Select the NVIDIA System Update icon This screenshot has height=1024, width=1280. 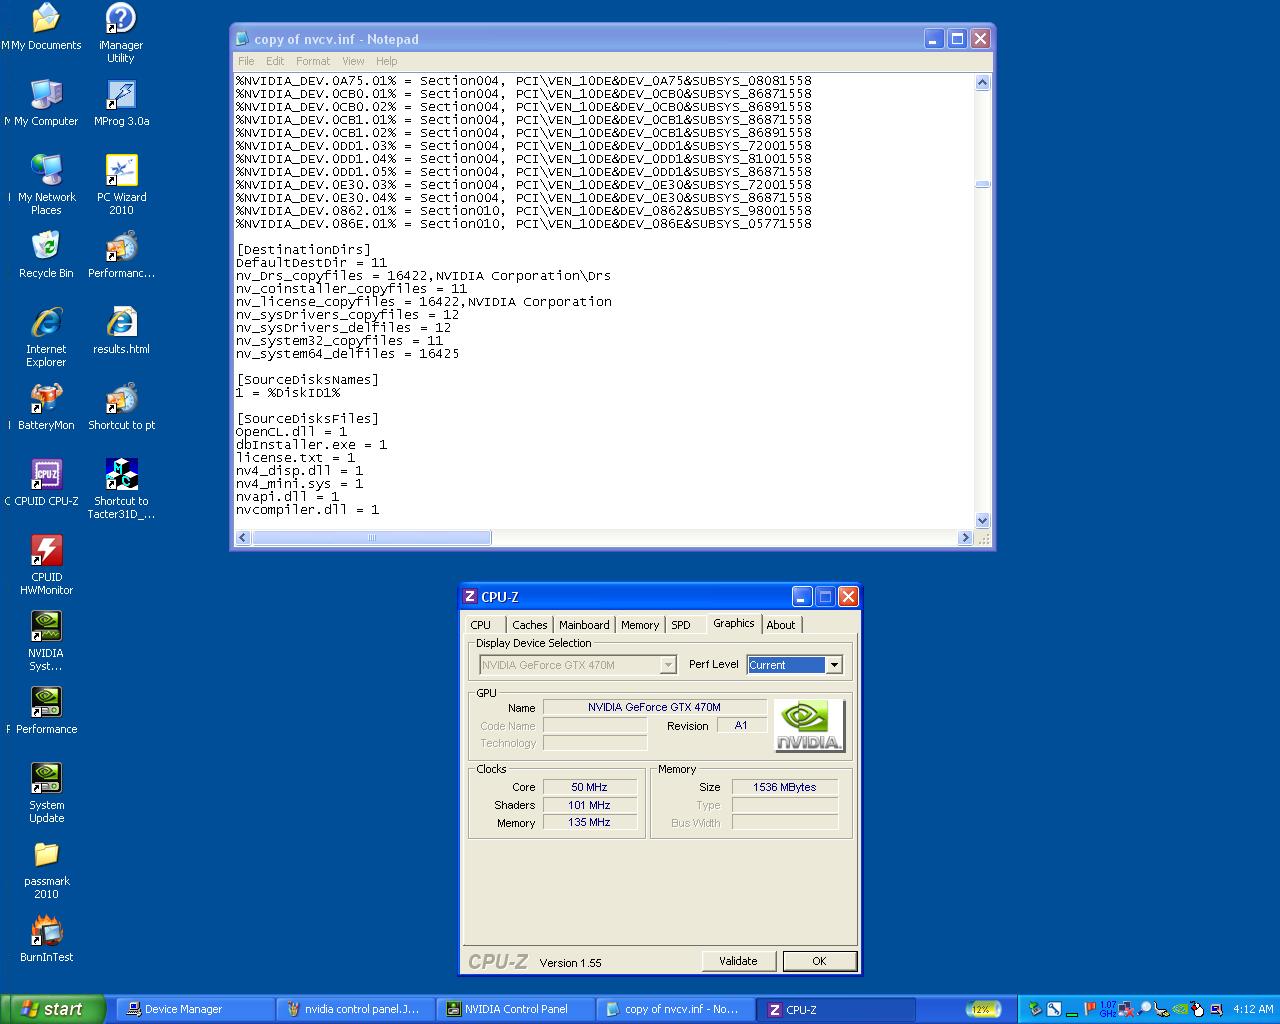click(46, 793)
